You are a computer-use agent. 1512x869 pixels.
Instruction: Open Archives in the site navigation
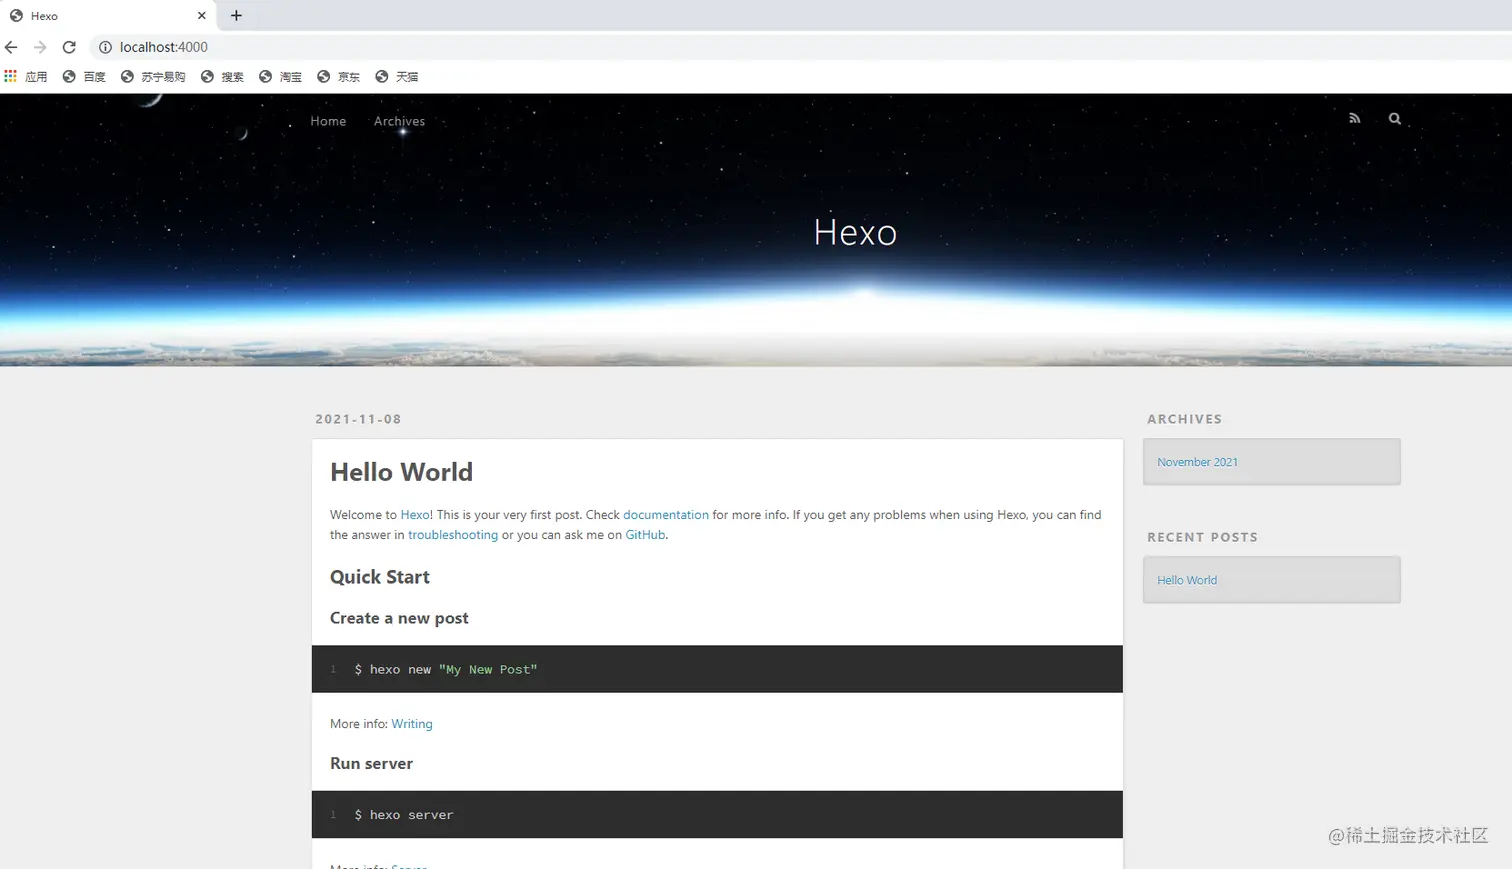[x=399, y=121]
